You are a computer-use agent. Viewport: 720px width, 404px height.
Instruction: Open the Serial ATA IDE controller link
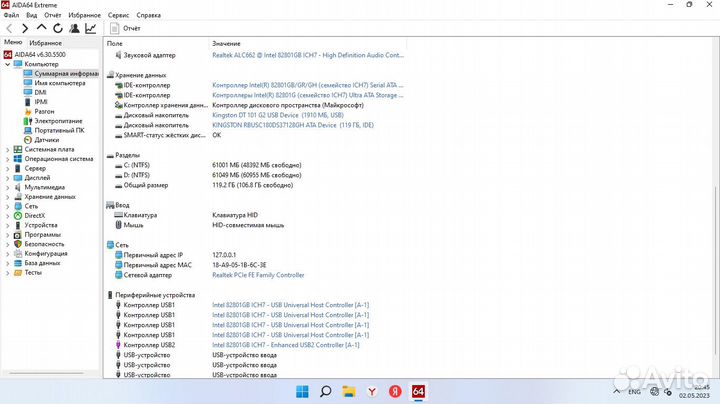(308, 85)
